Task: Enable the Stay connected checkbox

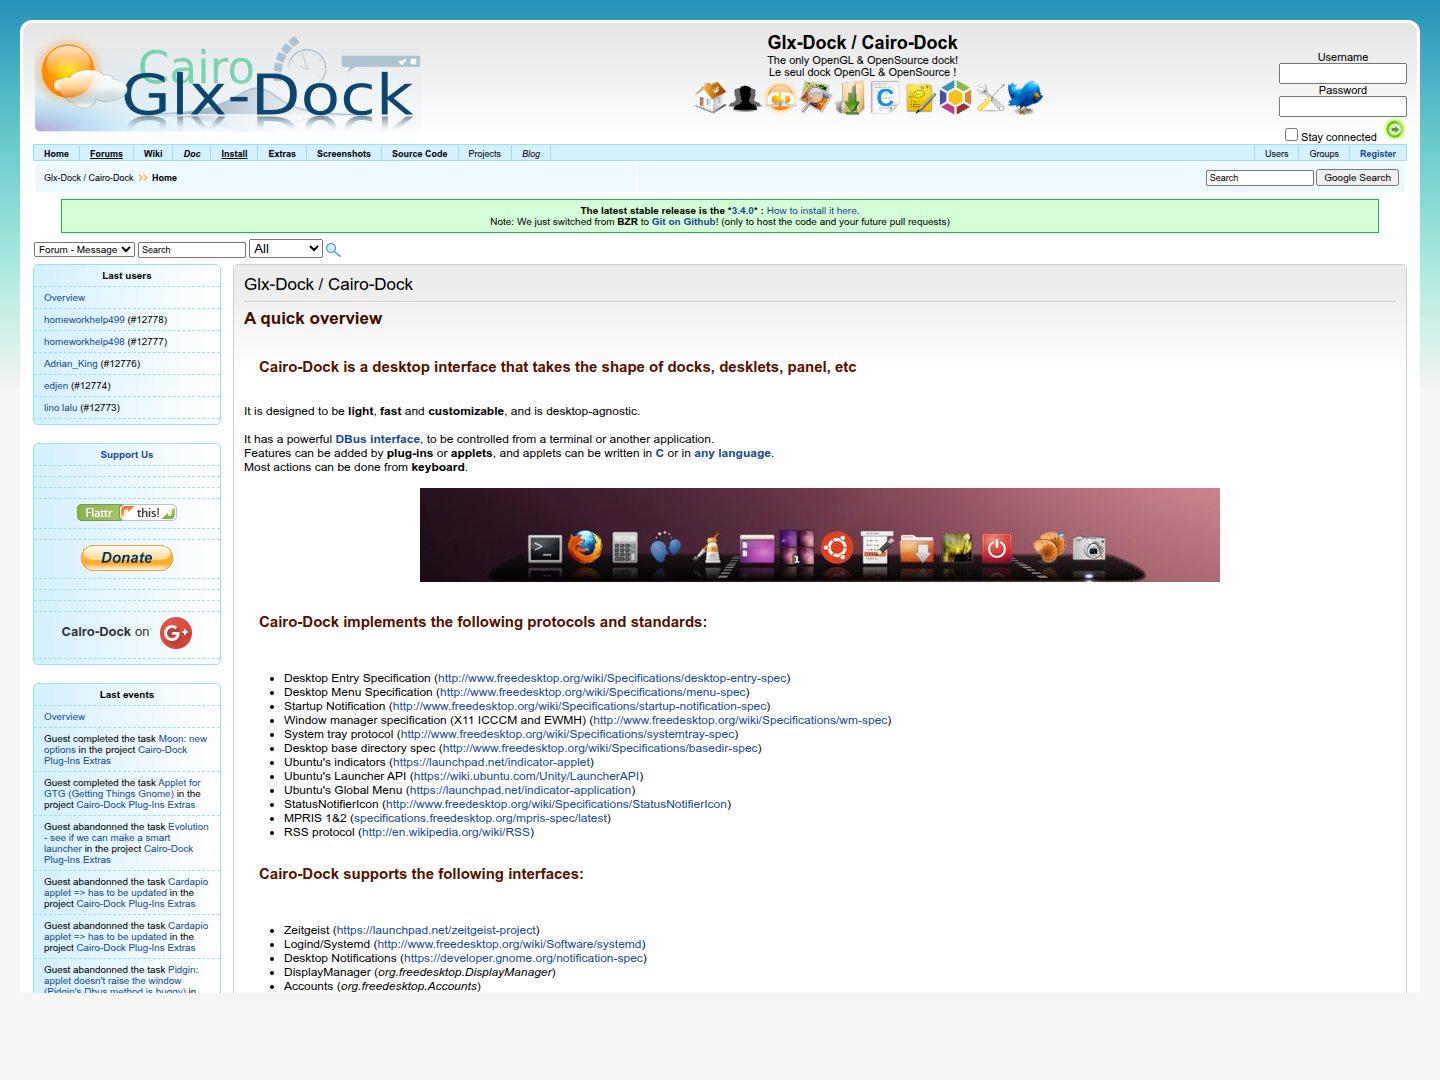Action: click(1291, 135)
